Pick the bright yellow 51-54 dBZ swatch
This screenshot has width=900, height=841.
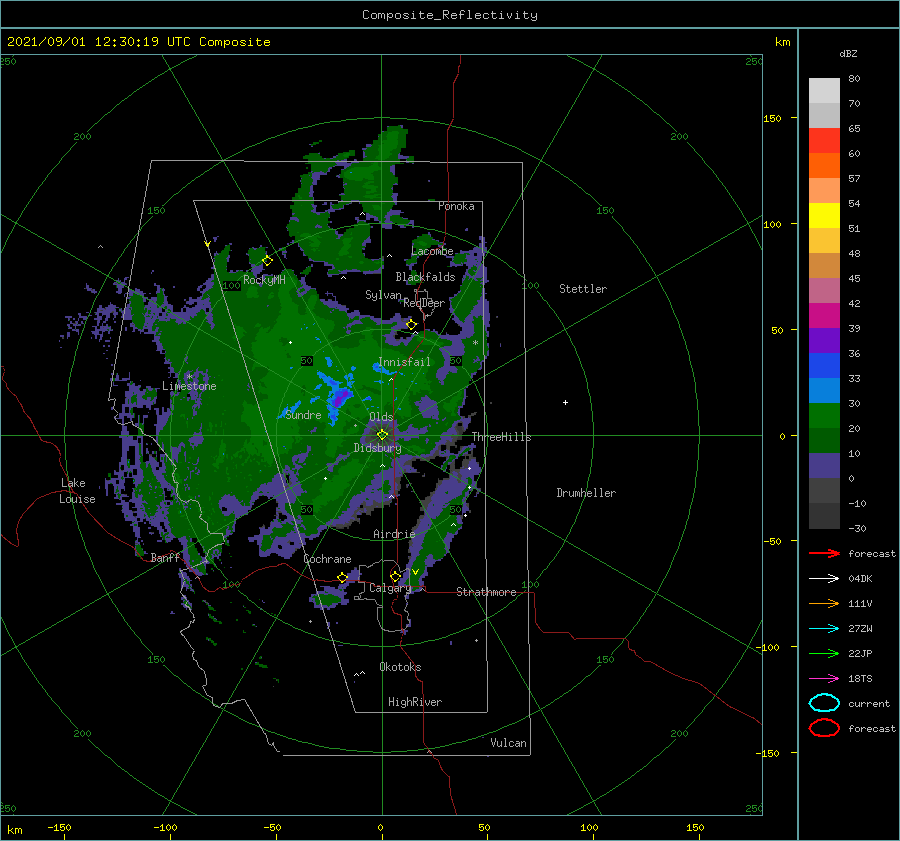click(824, 215)
